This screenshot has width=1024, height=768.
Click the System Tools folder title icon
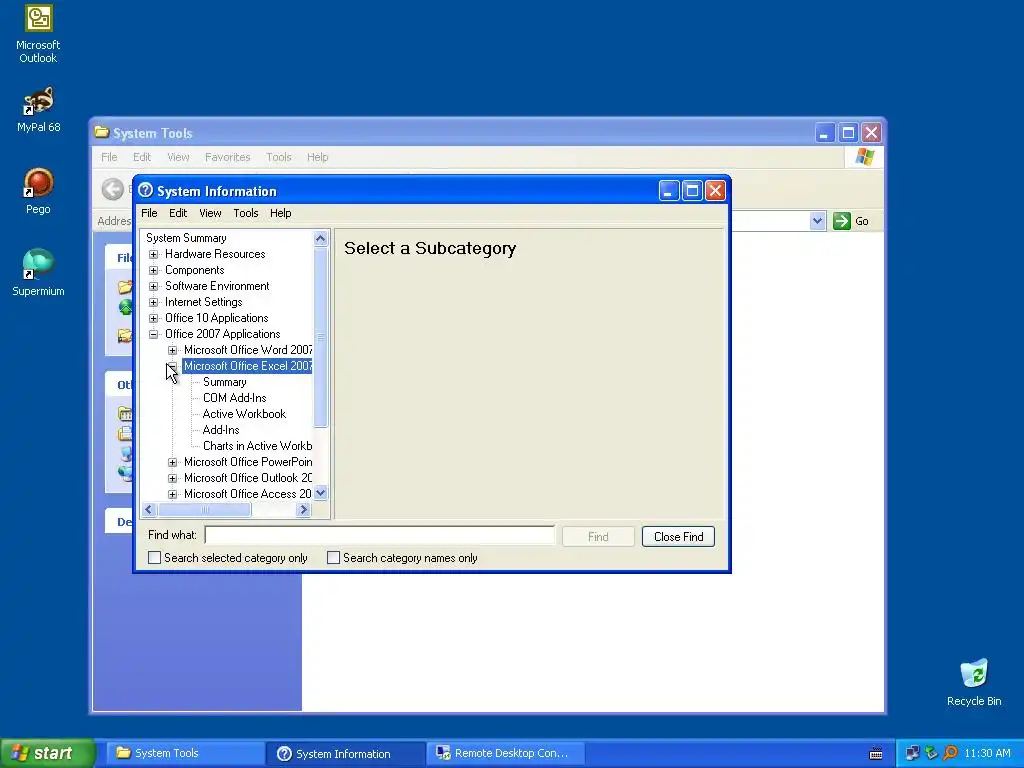tap(101, 132)
